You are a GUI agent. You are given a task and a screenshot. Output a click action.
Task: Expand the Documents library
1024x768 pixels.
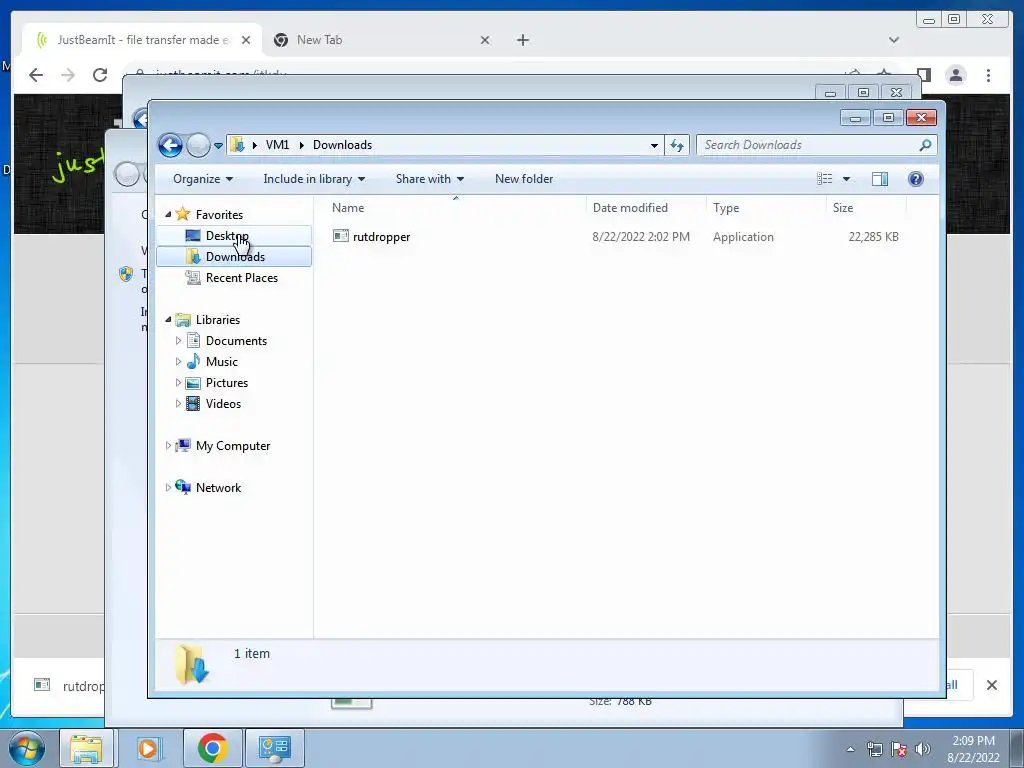[x=178, y=340]
